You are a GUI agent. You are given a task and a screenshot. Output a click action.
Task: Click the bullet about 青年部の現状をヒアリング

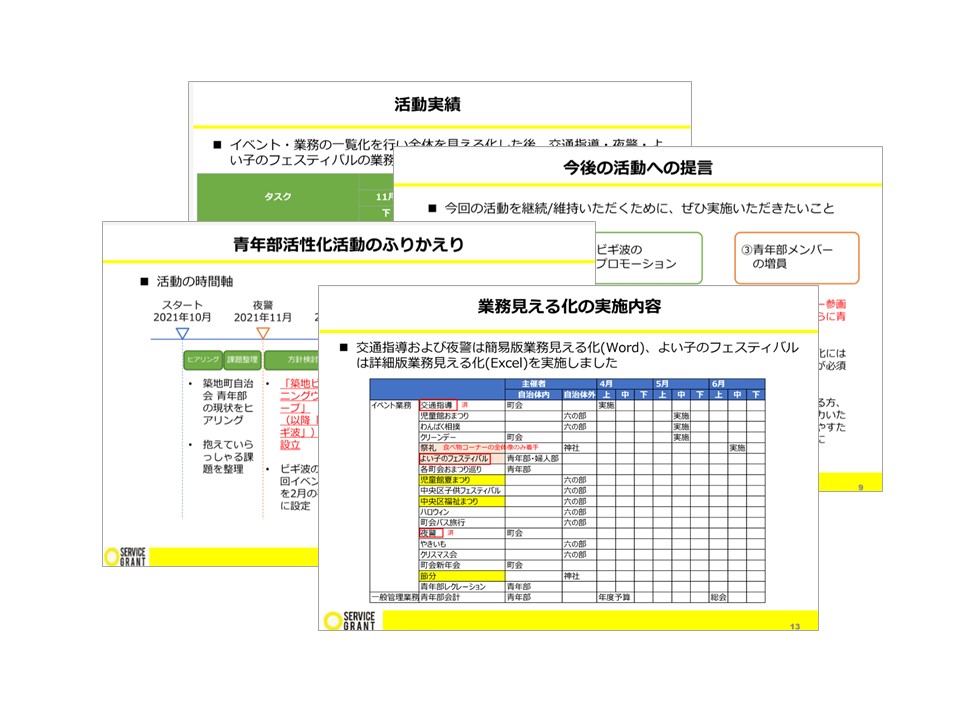coord(228,402)
